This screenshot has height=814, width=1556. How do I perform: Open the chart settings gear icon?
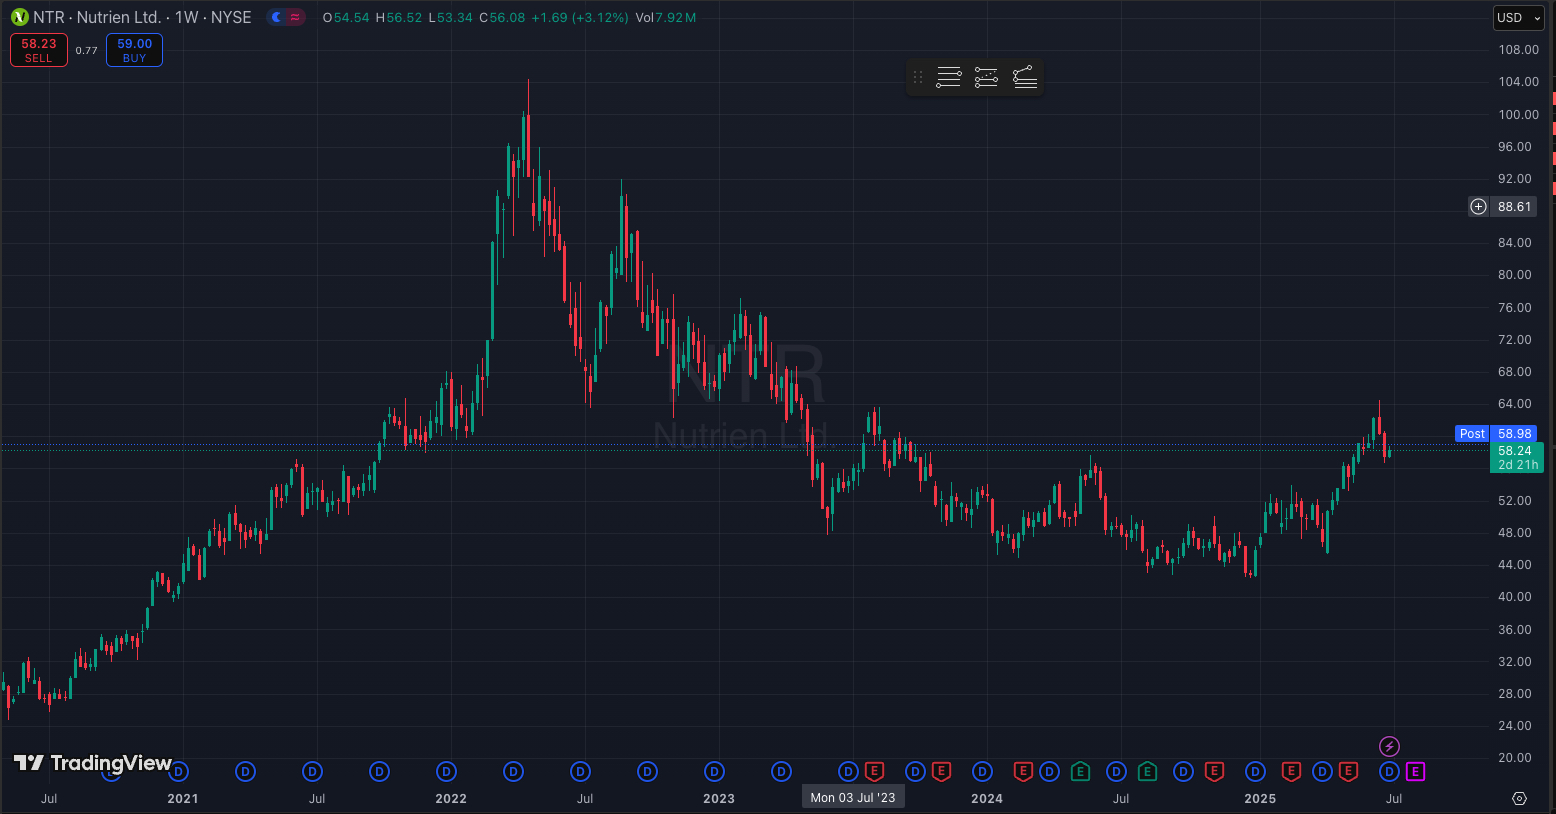click(x=1519, y=798)
